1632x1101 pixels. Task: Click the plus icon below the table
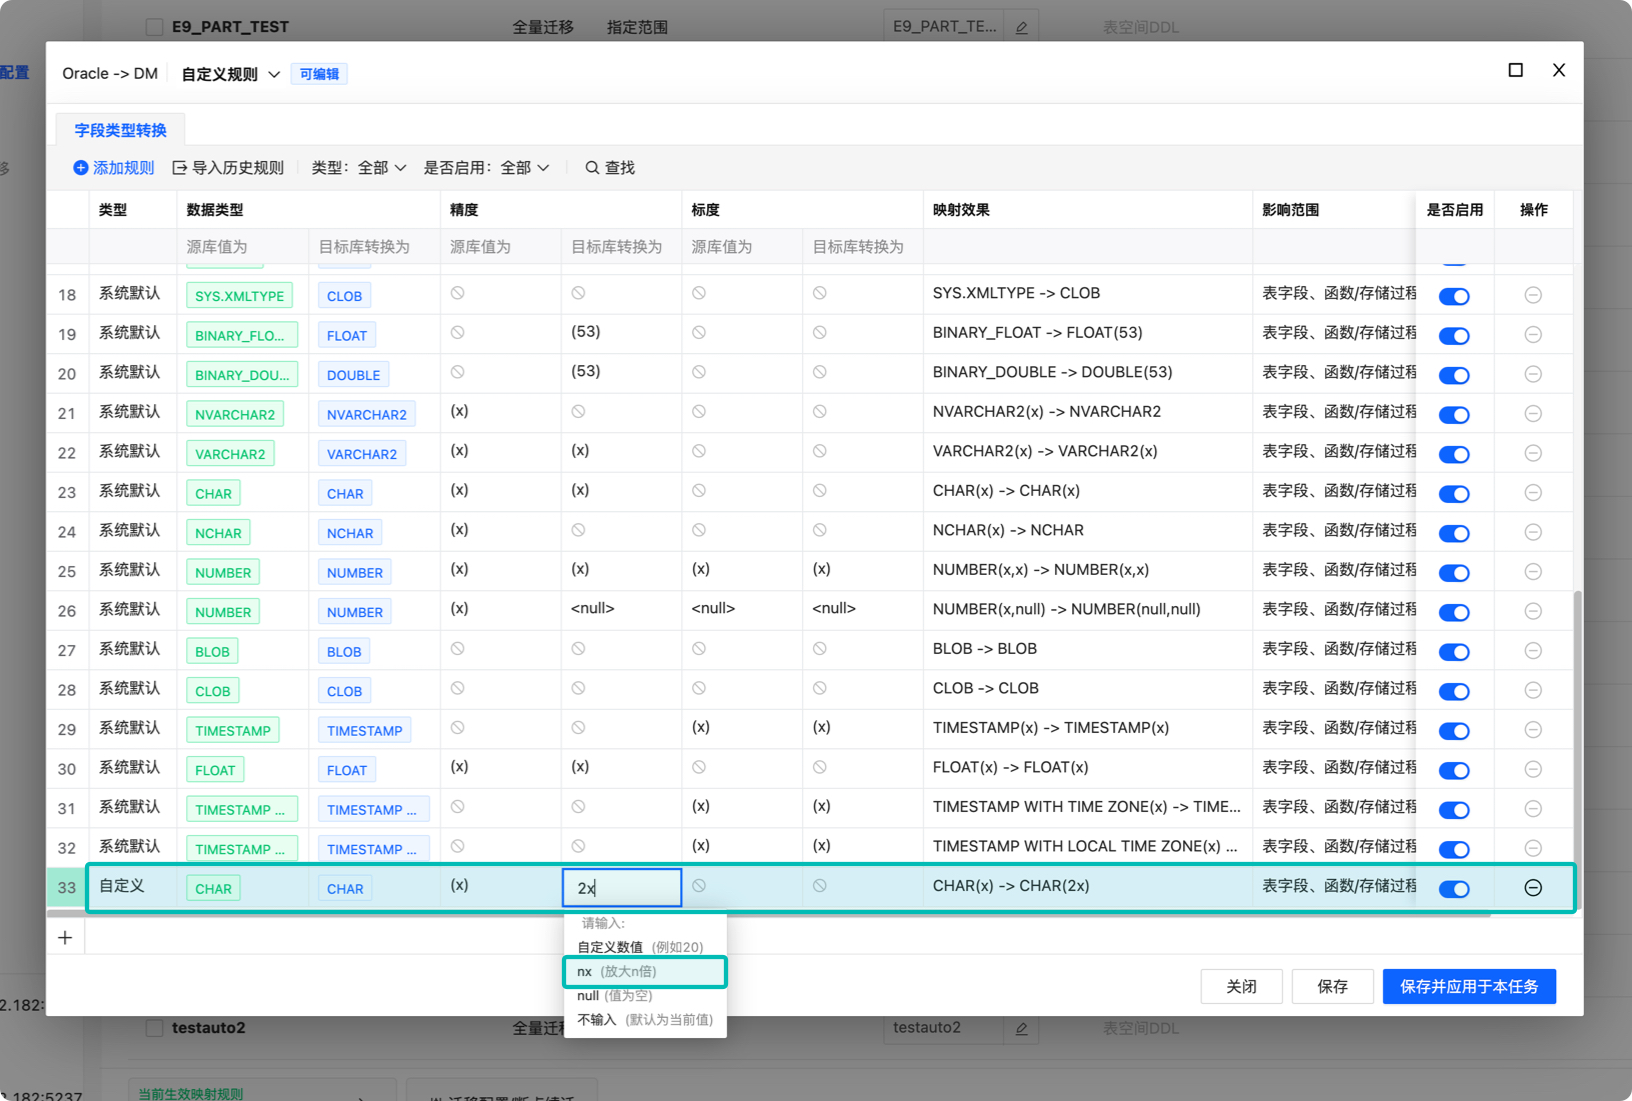65,937
